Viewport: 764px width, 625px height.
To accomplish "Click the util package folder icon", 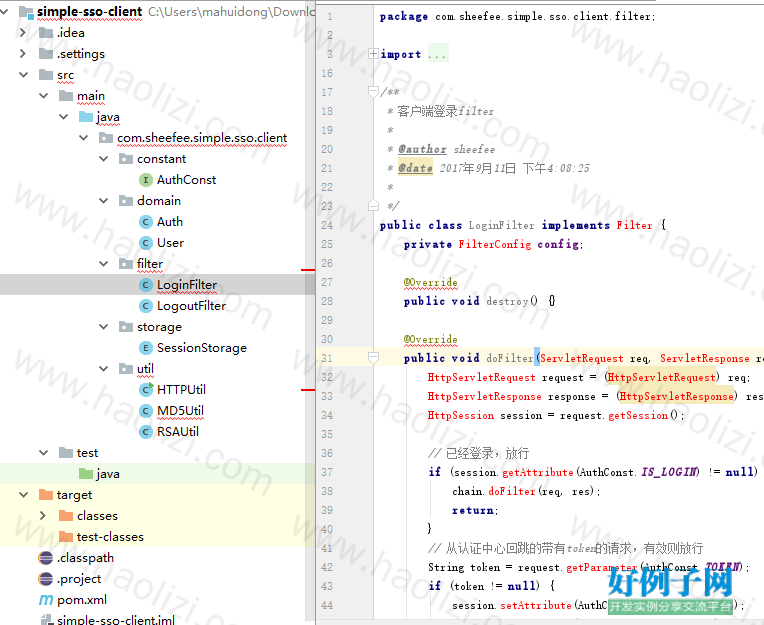I will 126,369.
